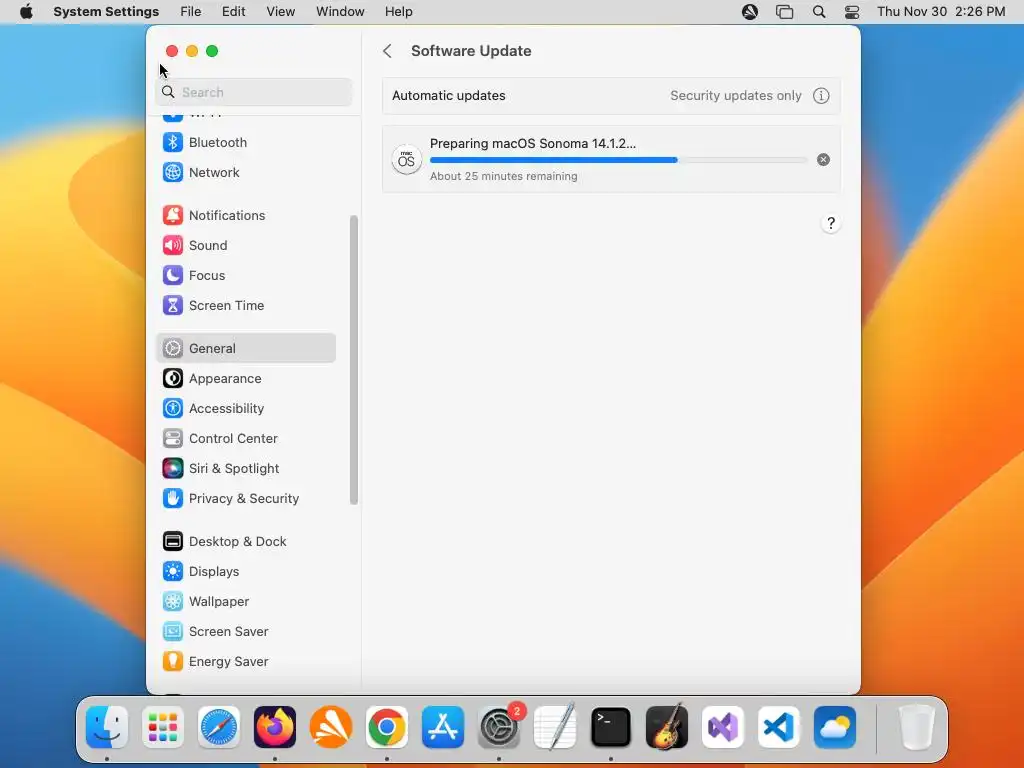
Task: Launch Google Chrome from the Dock
Action: click(387, 727)
